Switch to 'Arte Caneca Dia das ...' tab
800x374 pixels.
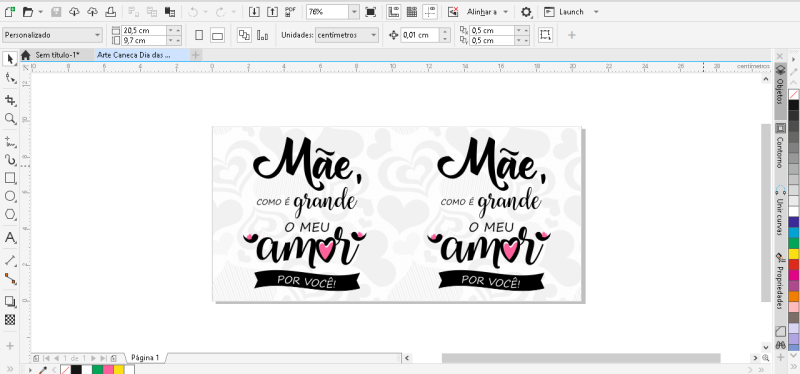click(134, 55)
